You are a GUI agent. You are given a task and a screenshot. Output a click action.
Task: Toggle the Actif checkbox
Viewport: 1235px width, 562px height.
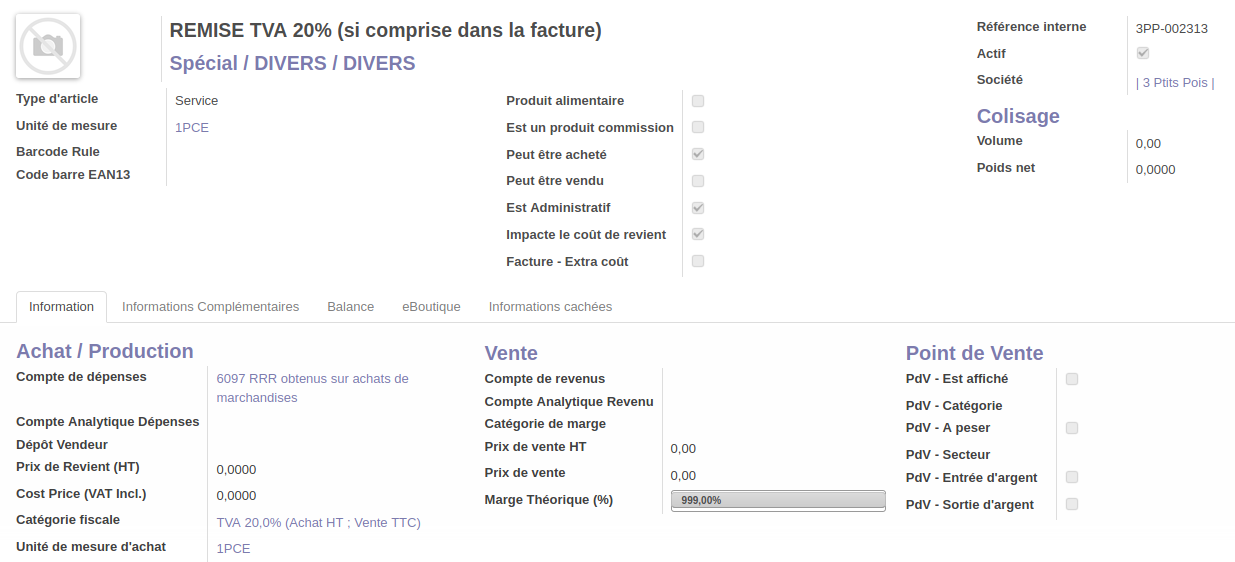(x=1143, y=53)
